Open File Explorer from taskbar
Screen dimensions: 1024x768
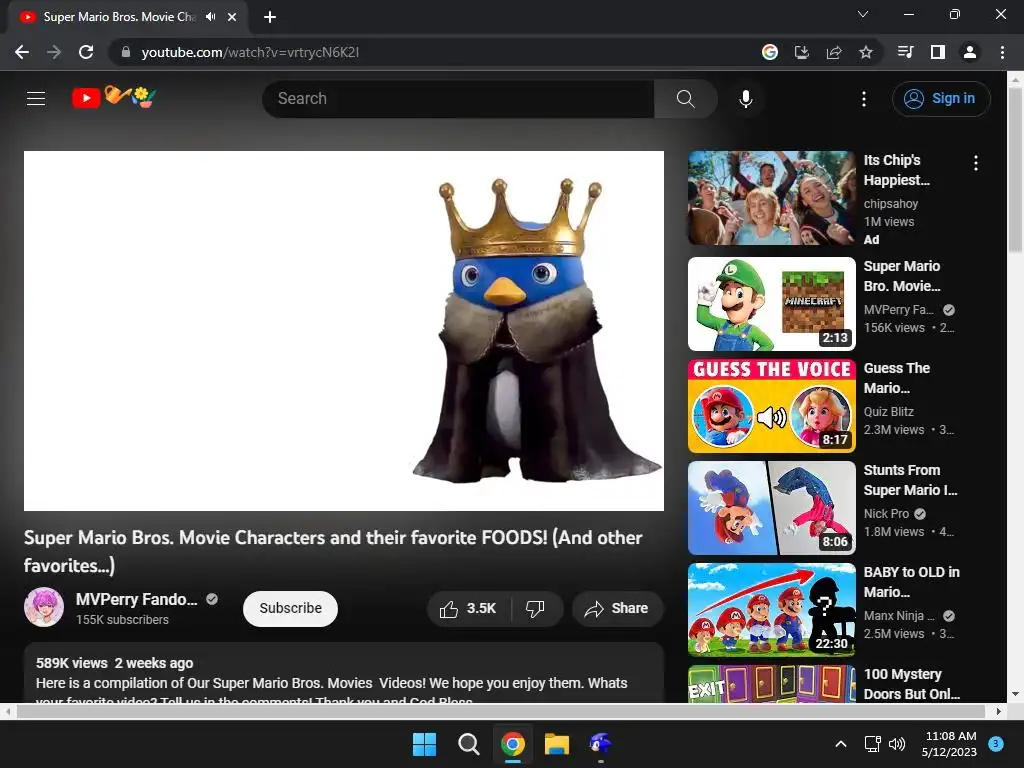click(x=557, y=744)
